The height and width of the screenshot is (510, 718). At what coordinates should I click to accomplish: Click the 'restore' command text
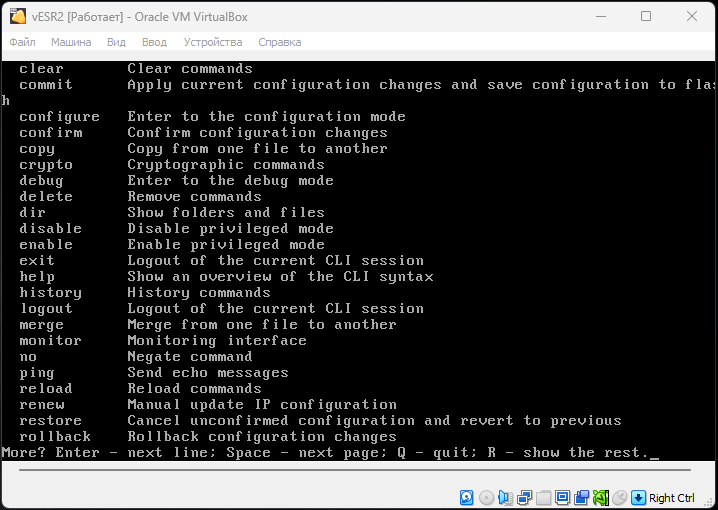click(50, 421)
